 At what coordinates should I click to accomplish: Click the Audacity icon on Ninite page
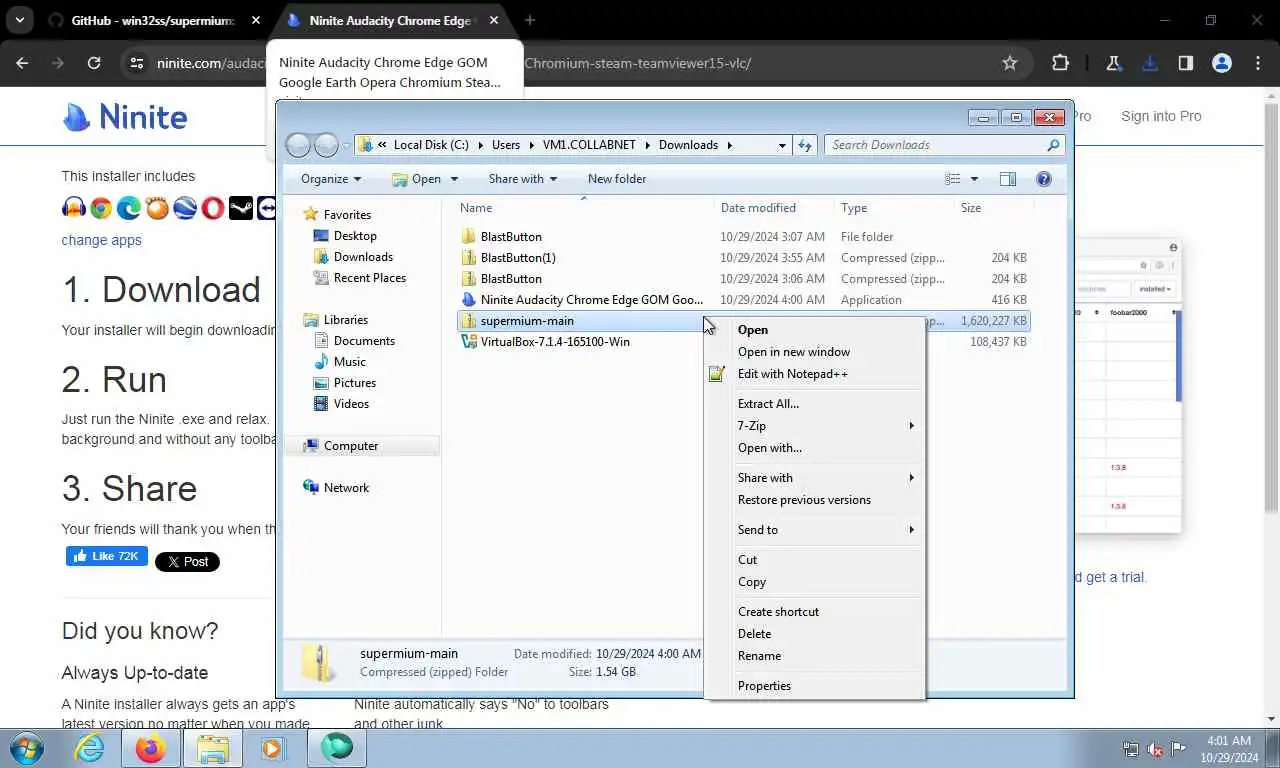pyautogui.click(x=73, y=208)
